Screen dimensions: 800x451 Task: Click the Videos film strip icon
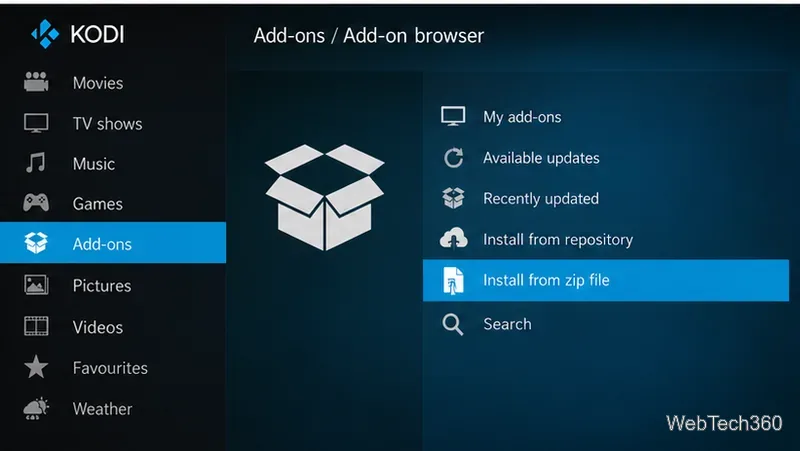pos(36,326)
